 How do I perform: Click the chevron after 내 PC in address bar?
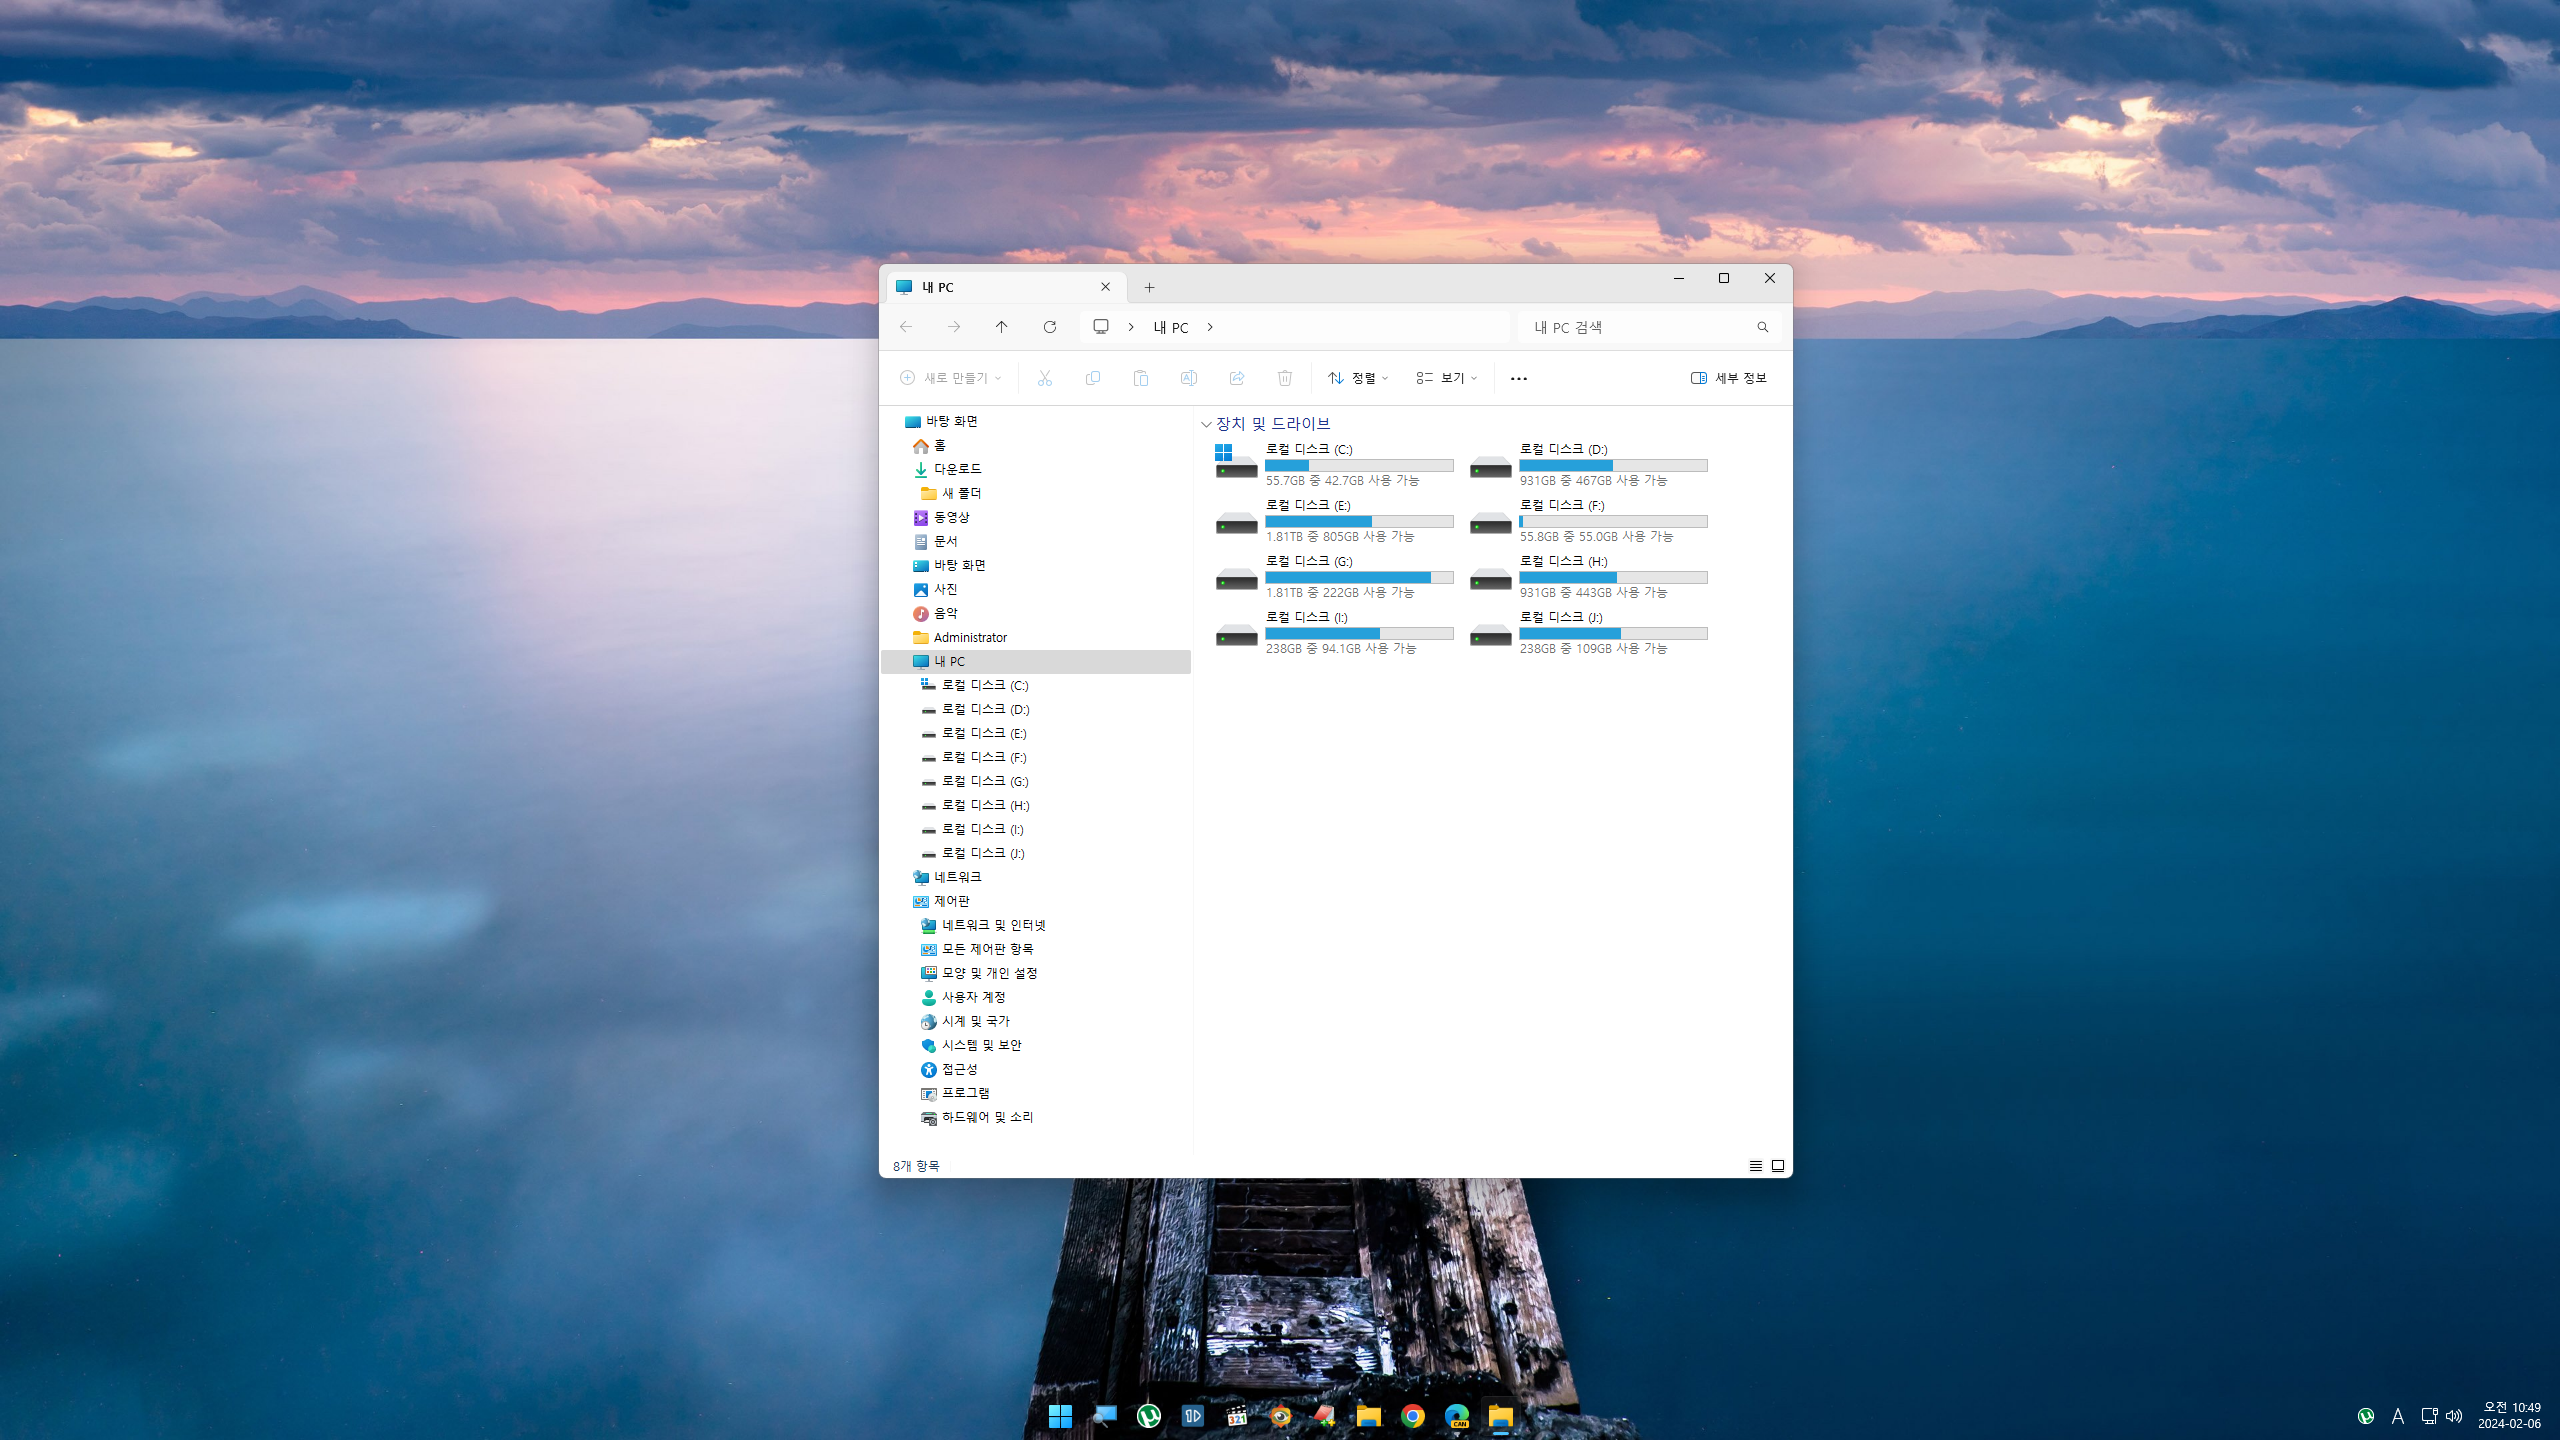coord(1210,327)
